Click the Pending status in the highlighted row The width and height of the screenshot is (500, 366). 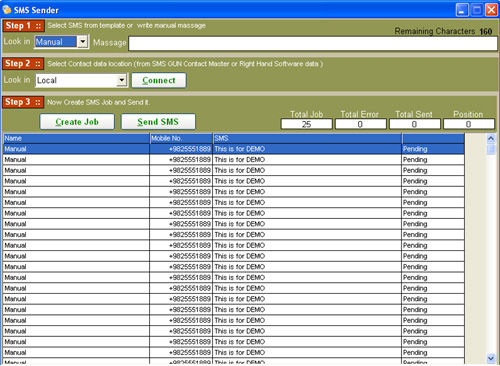433,149
